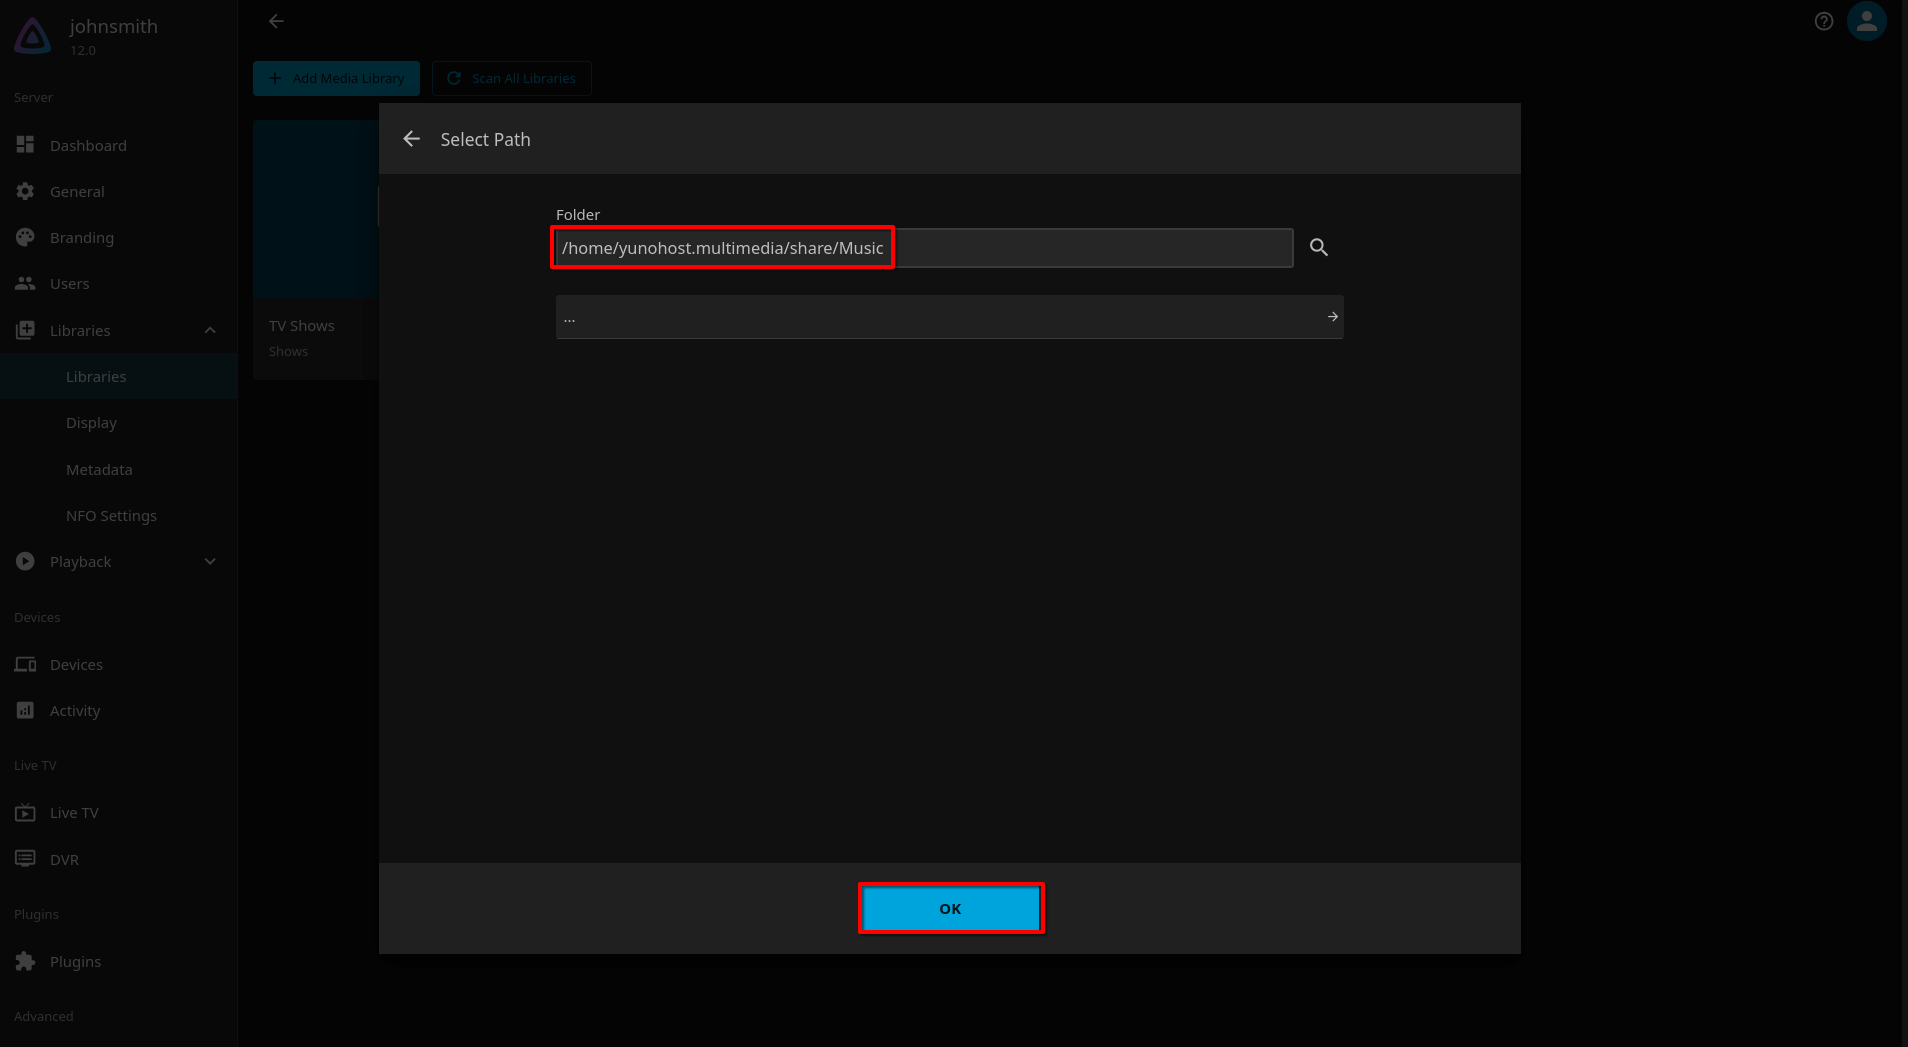Click the Live TV icon
The height and width of the screenshot is (1047, 1908).
tap(25, 812)
